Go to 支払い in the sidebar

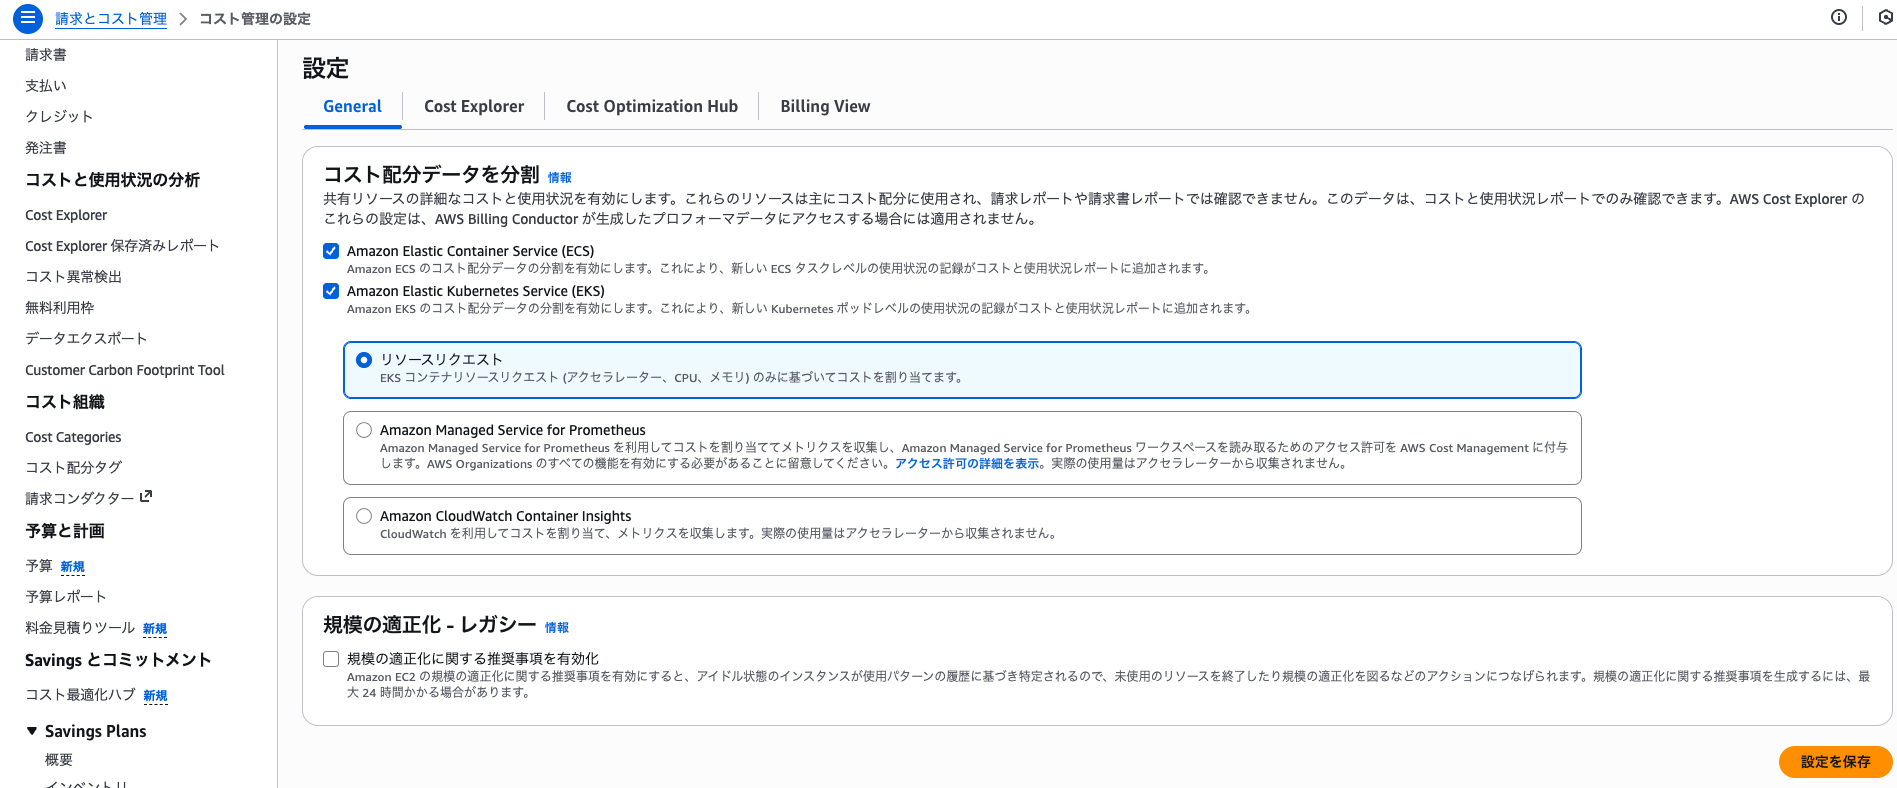(x=46, y=86)
